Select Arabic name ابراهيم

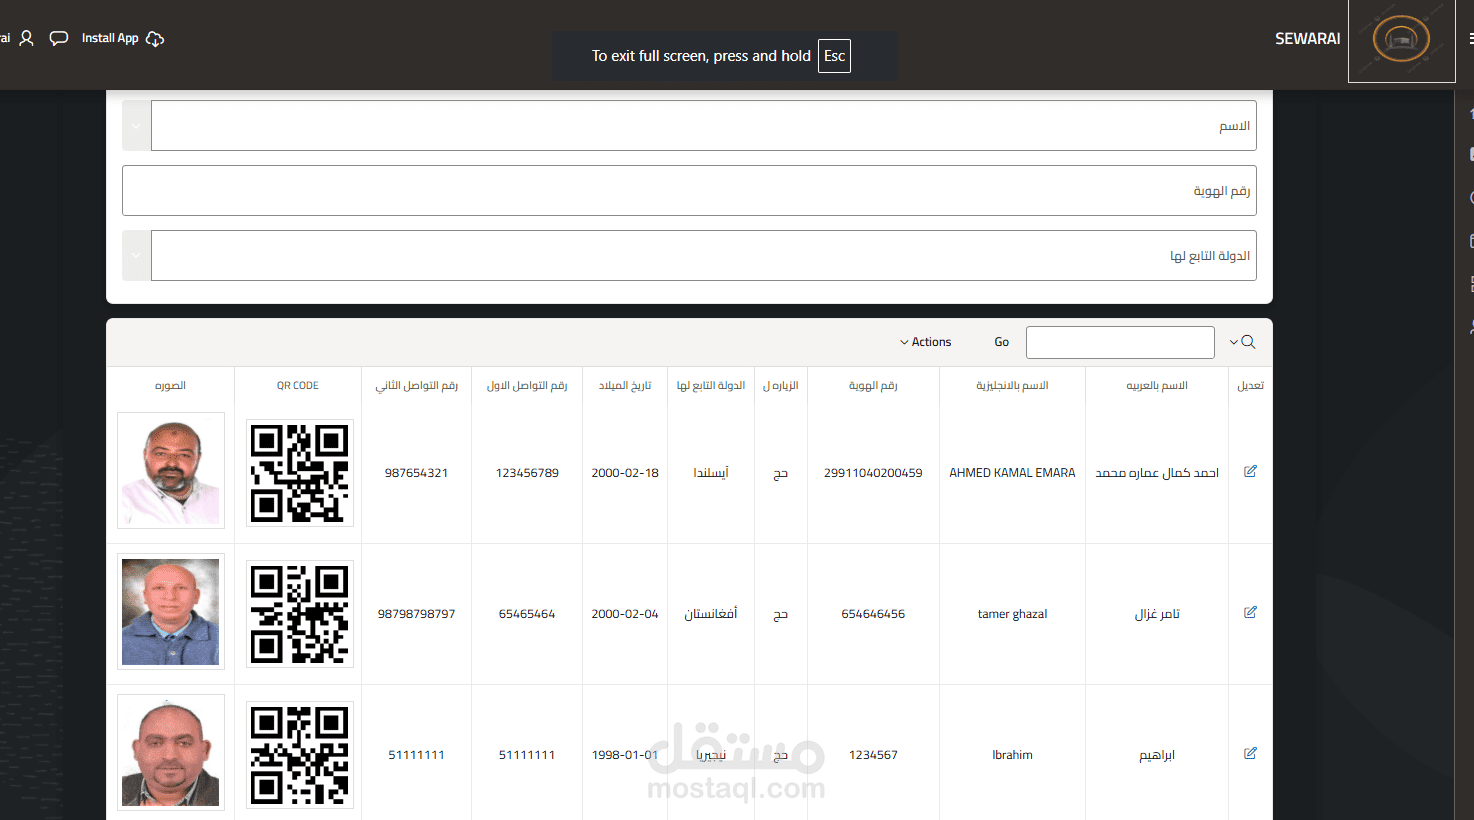[1157, 755]
